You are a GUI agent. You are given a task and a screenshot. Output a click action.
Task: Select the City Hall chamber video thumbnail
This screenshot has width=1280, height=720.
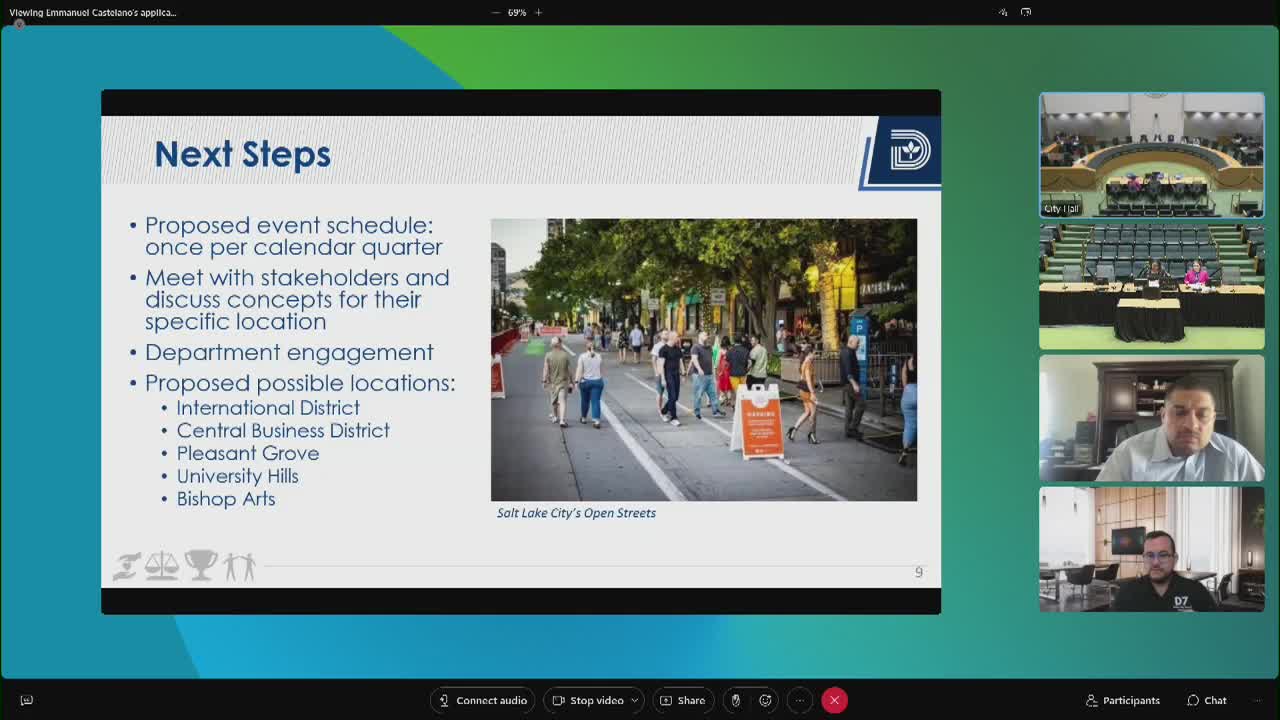click(1152, 155)
